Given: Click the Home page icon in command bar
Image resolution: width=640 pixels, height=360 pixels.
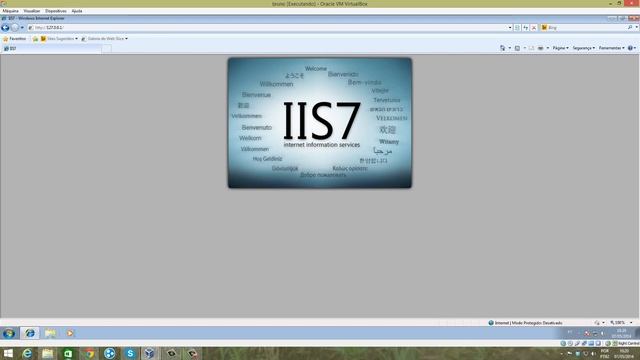Looking at the screenshot, I should pos(502,48).
